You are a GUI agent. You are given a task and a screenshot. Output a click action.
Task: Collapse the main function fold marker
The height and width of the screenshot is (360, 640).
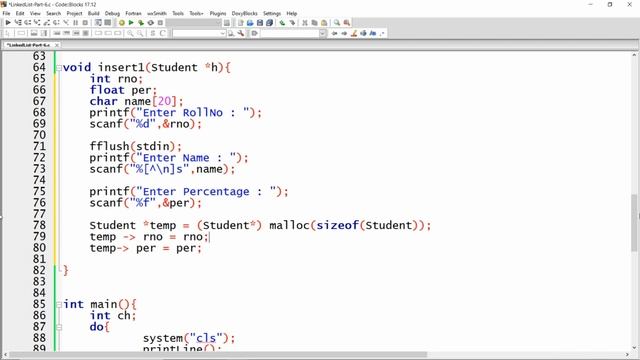[59, 304]
